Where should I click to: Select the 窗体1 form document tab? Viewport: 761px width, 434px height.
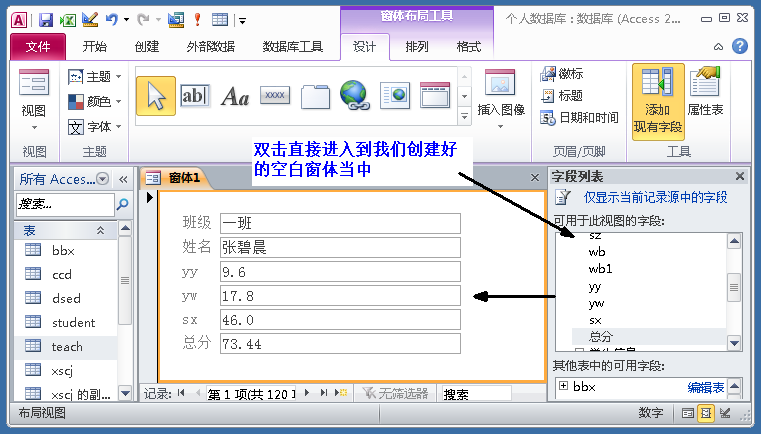(x=176, y=178)
